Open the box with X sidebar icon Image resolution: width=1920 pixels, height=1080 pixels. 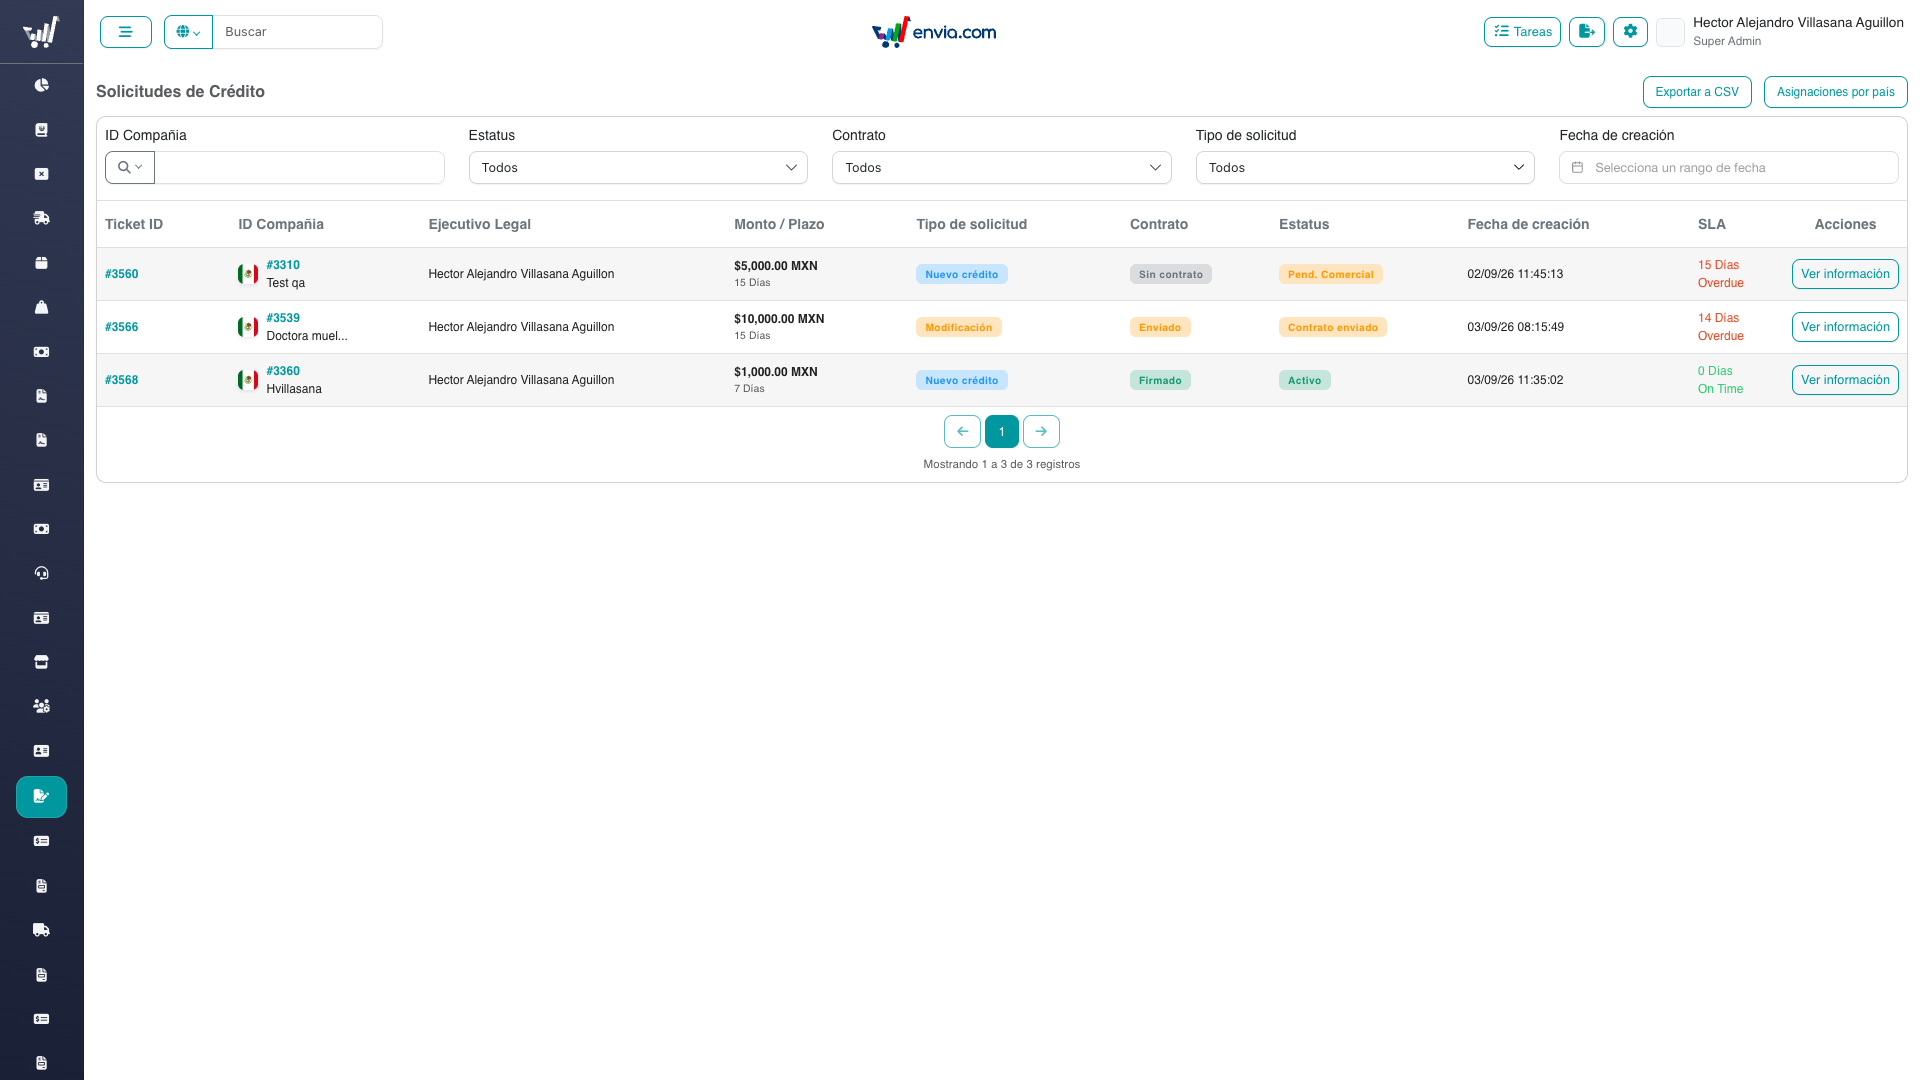[x=41, y=174]
